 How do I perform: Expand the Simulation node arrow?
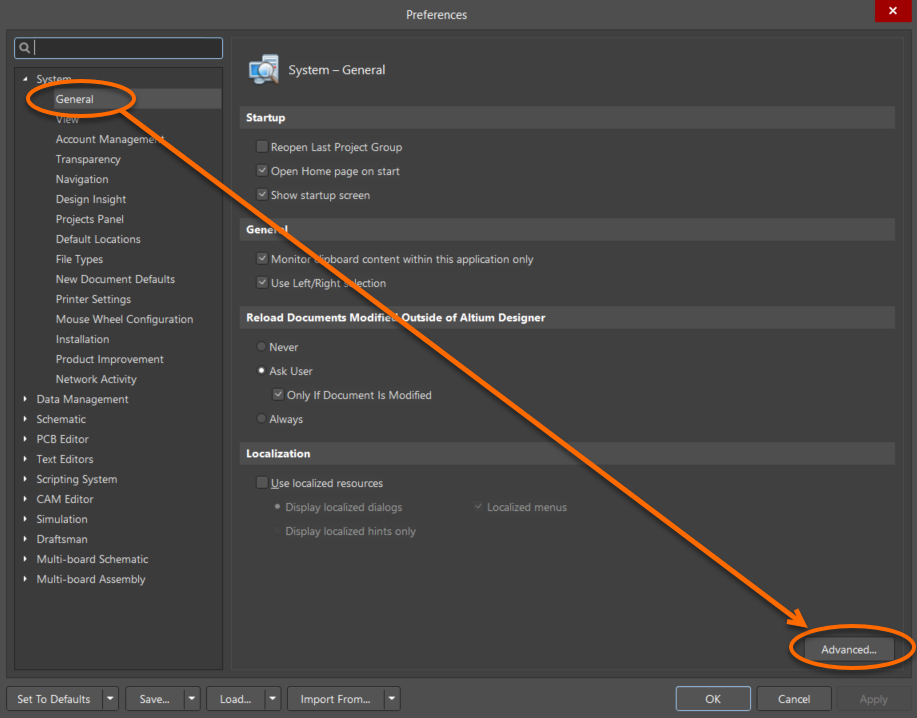25,519
